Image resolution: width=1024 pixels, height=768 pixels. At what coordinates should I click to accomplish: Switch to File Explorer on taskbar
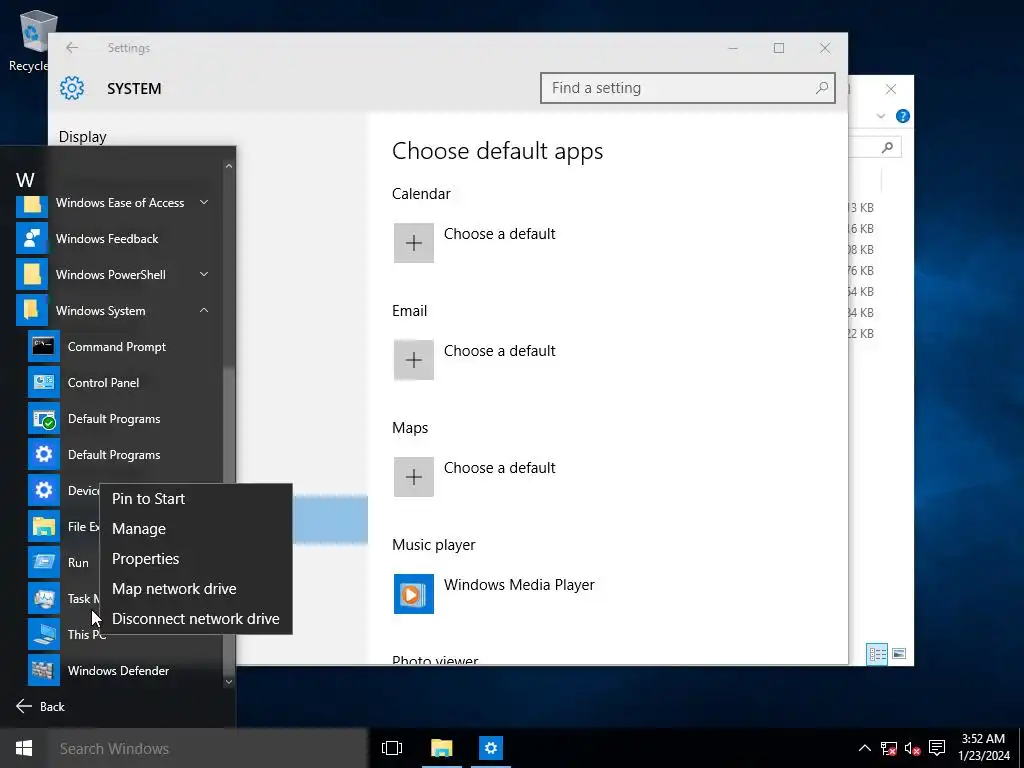441,748
